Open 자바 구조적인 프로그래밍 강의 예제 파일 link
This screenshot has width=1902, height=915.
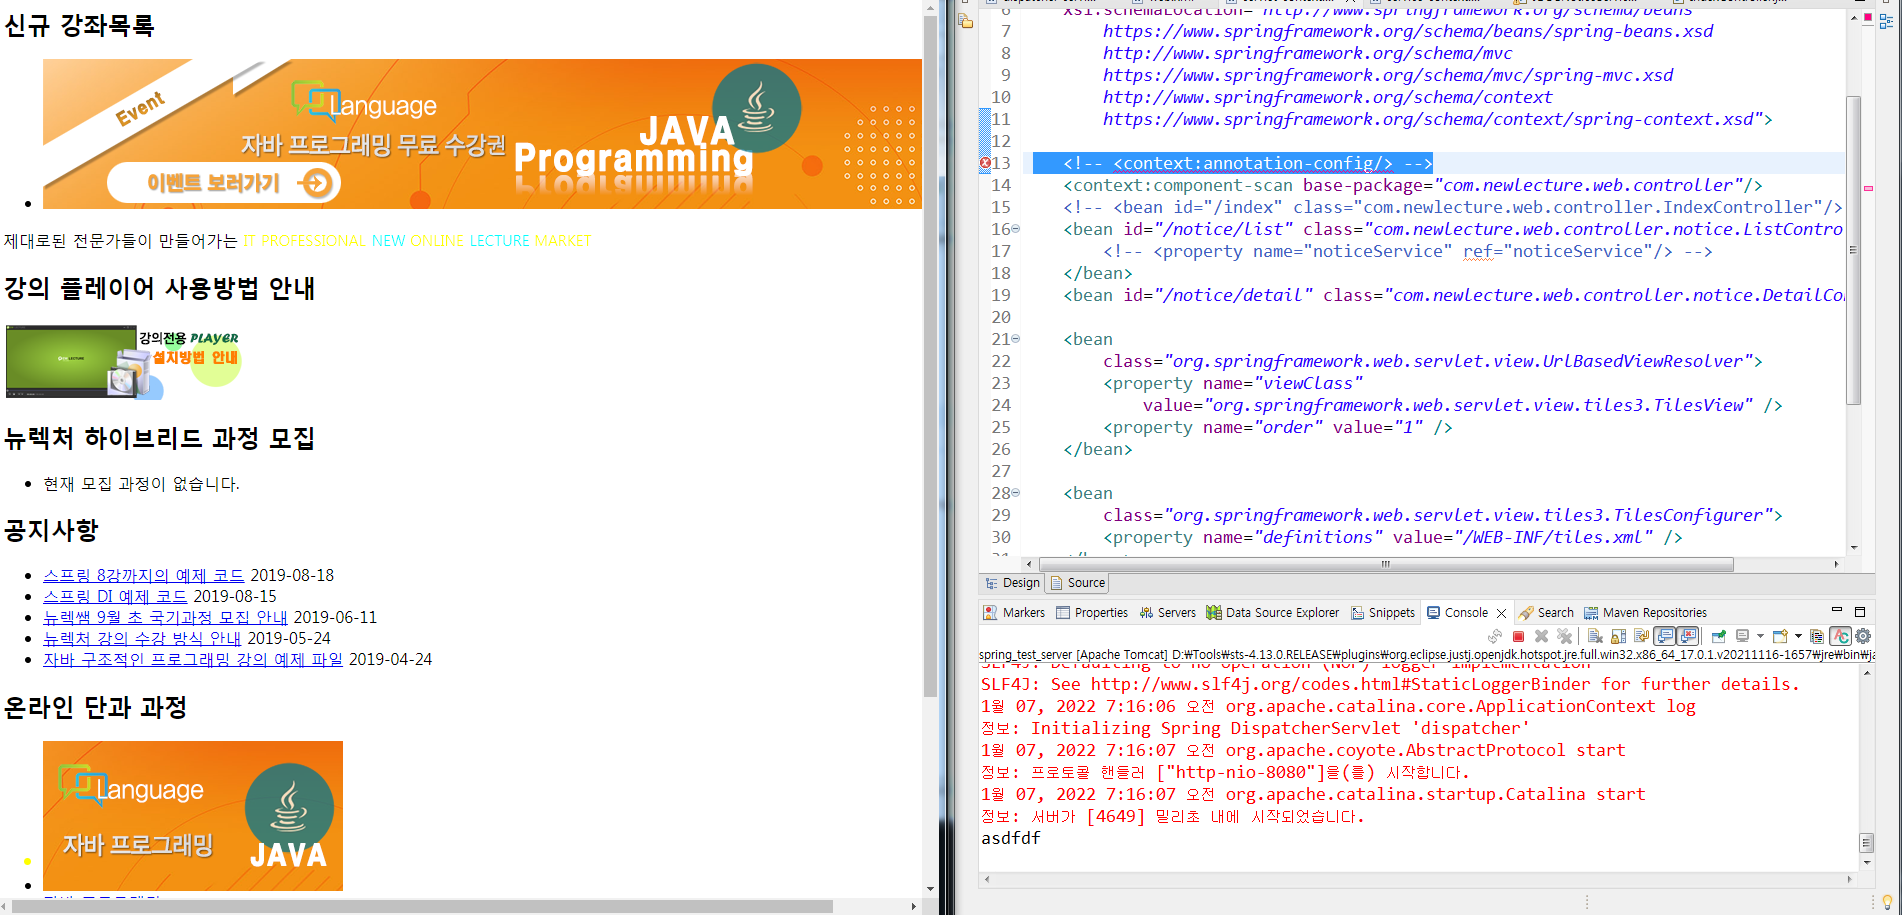[193, 659]
